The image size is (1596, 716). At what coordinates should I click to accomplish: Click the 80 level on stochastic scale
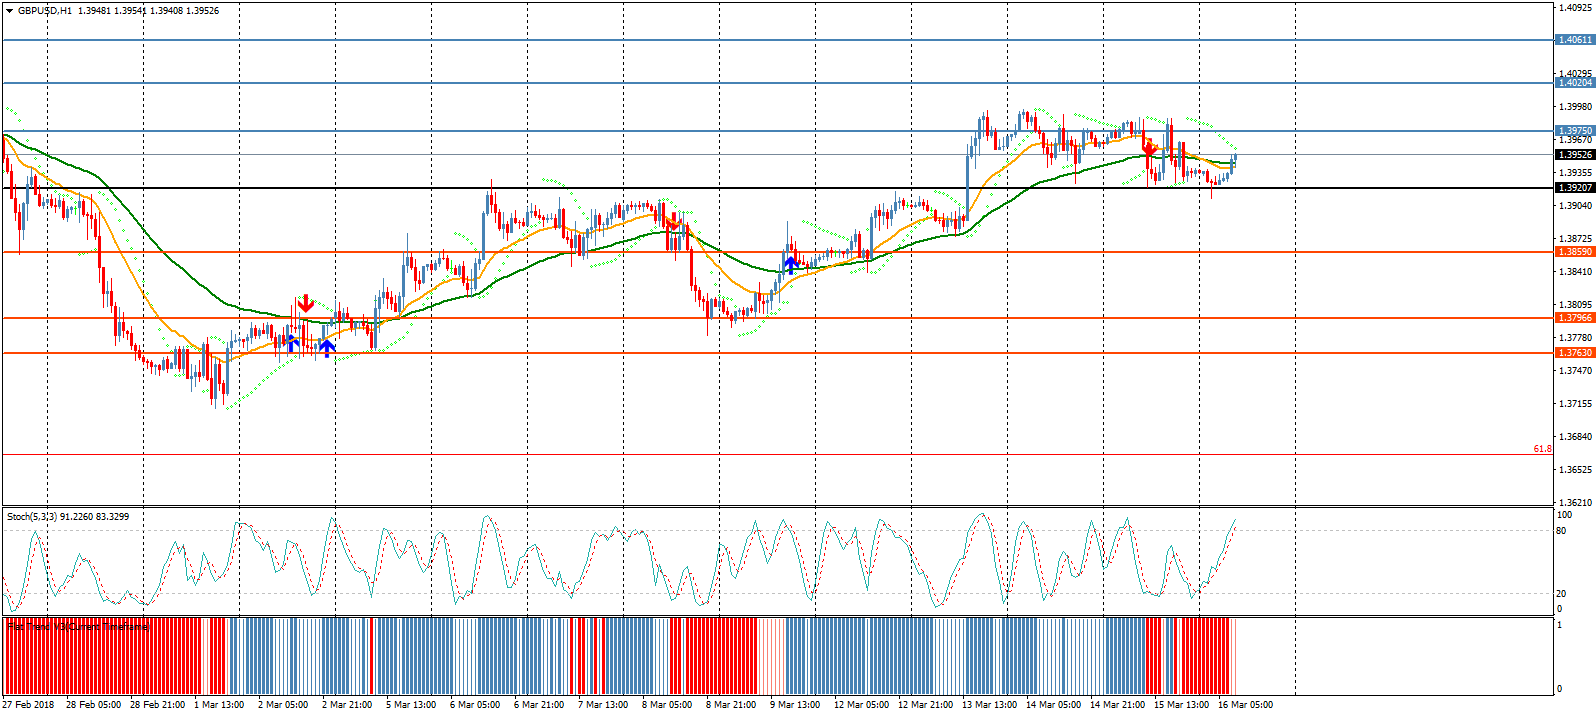click(x=1561, y=531)
